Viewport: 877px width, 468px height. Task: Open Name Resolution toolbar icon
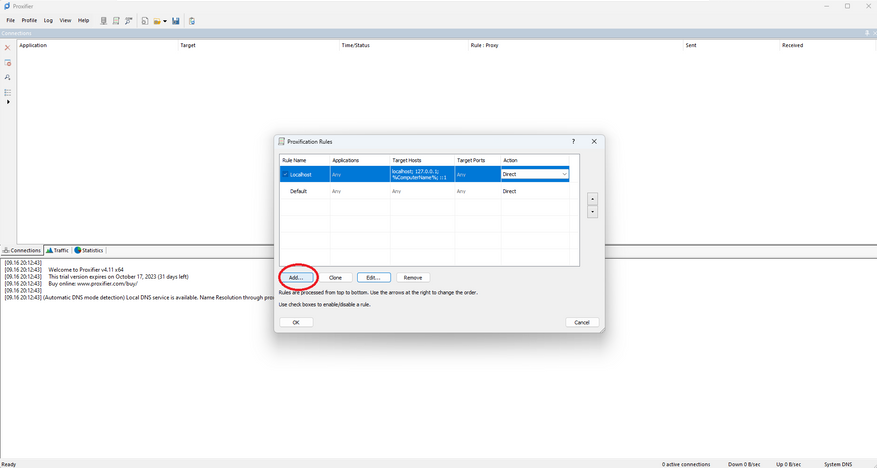click(x=129, y=21)
